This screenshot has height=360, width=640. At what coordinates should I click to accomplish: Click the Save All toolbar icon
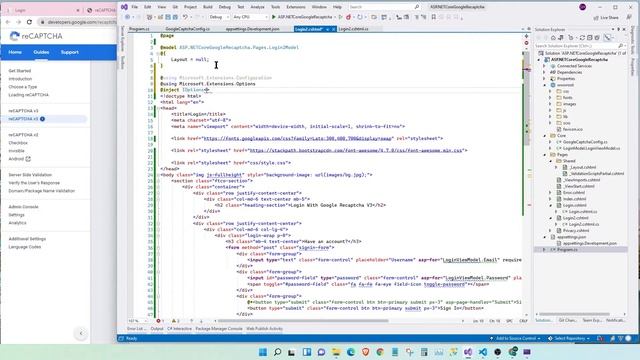tap(175, 17)
